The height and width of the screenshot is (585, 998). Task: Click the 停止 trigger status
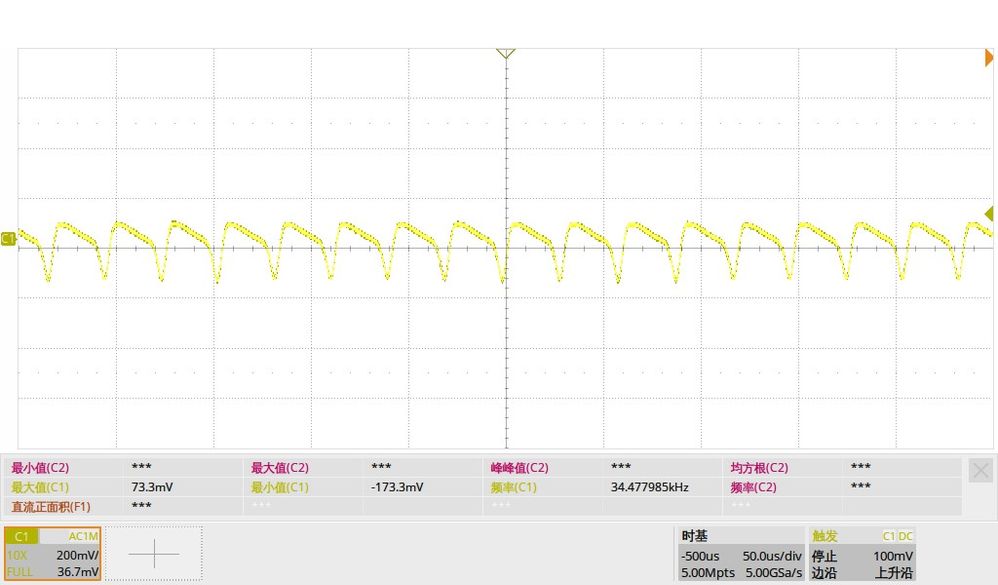[824, 556]
